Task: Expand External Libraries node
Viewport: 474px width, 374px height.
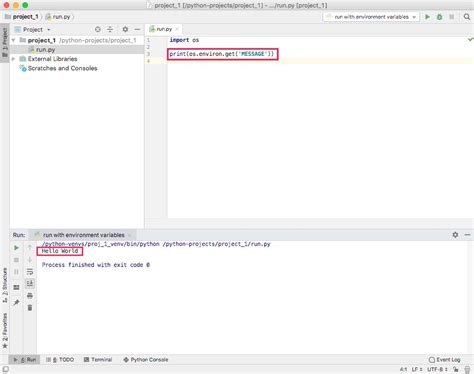Action: point(13,59)
